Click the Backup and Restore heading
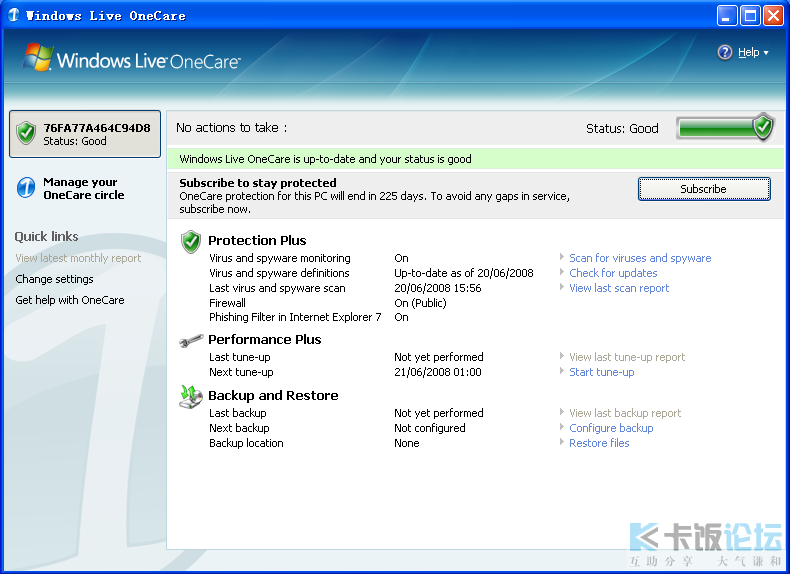The width and height of the screenshot is (790, 574). (x=273, y=396)
